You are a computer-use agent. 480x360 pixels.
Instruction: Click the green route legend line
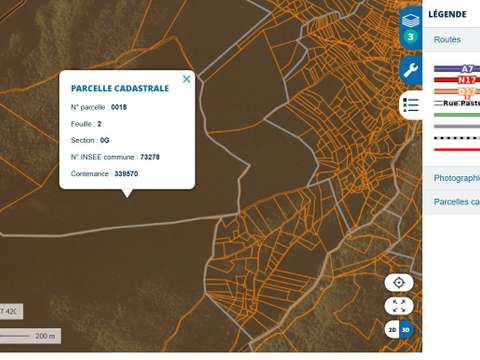click(x=457, y=115)
